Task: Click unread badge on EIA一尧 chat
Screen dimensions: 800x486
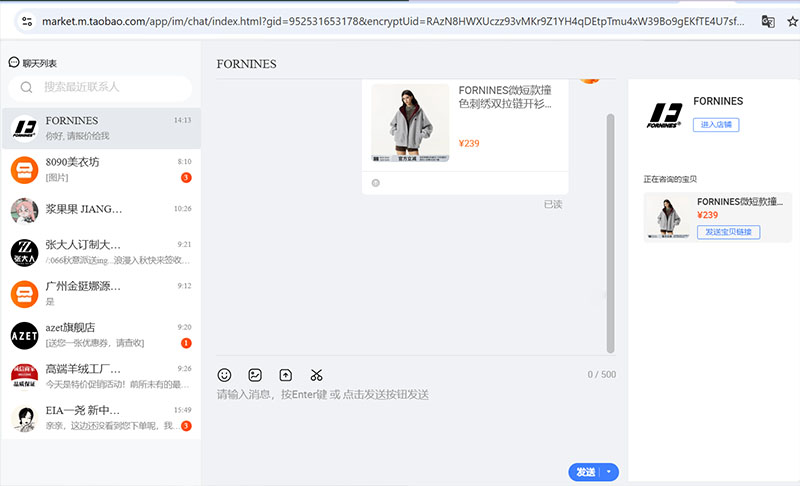Action: 186,426
